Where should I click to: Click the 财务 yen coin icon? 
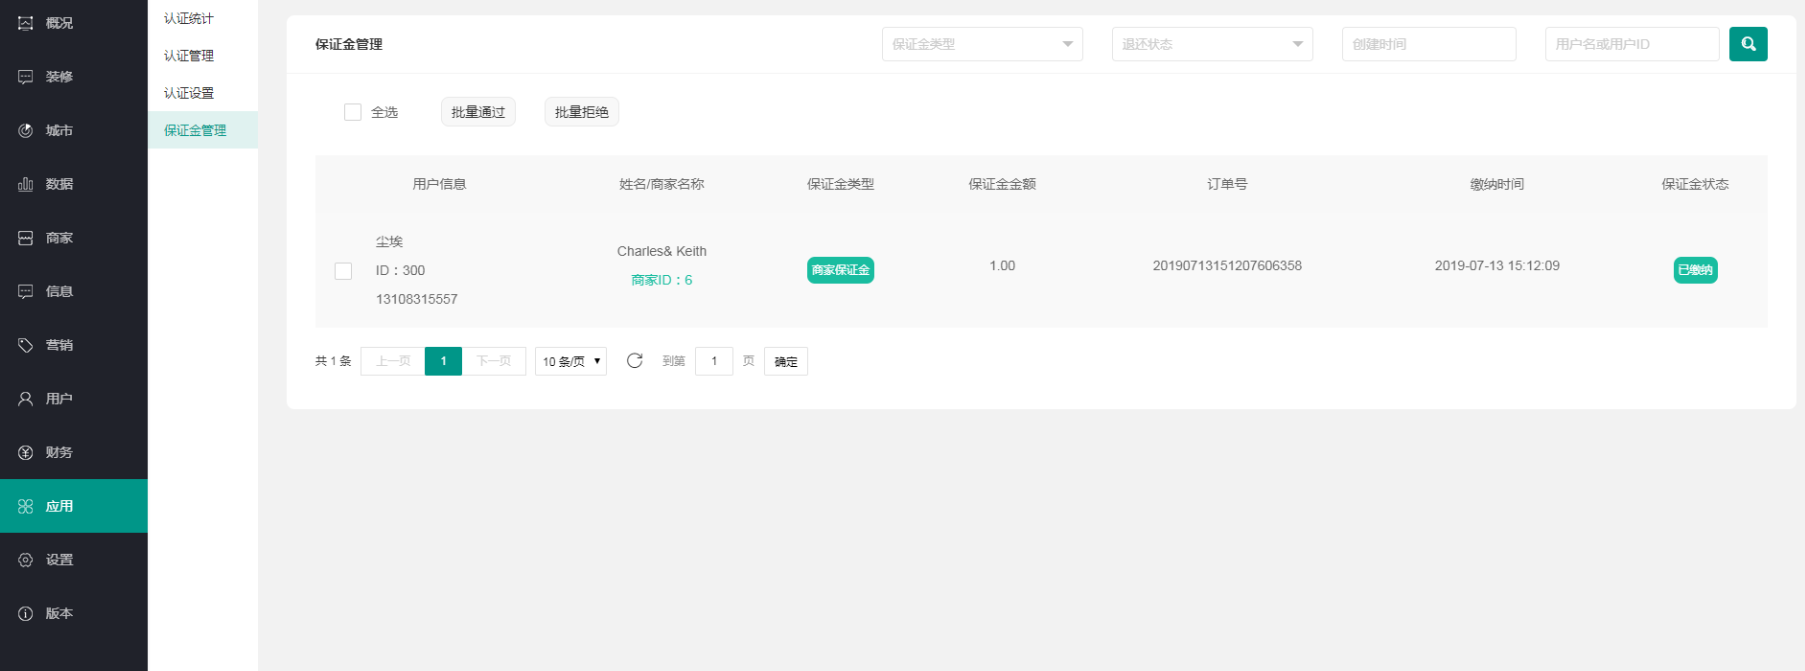tap(25, 452)
